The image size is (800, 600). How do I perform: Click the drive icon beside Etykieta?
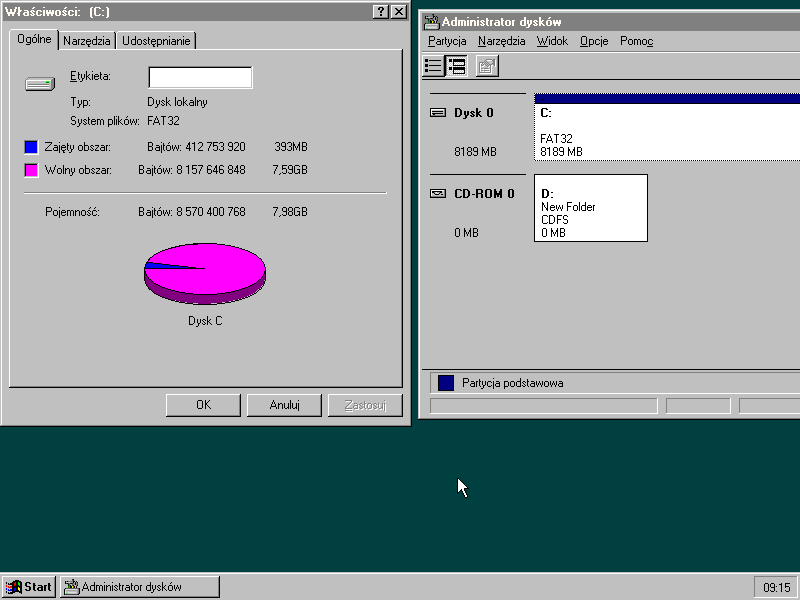pyautogui.click(x=40, y=83)
